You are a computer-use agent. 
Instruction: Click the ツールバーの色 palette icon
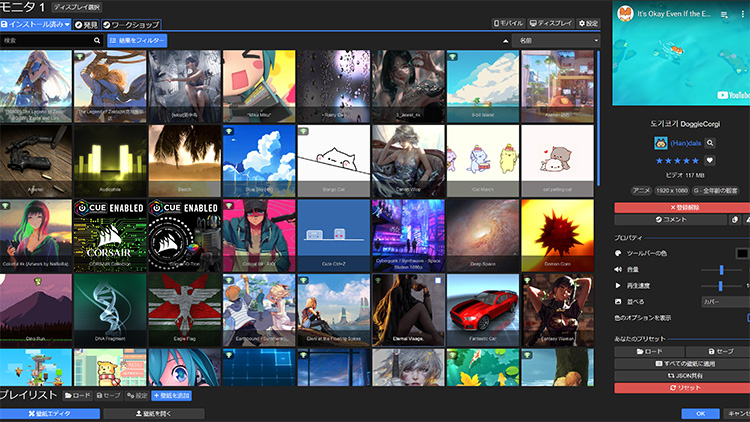click(618, 253)
